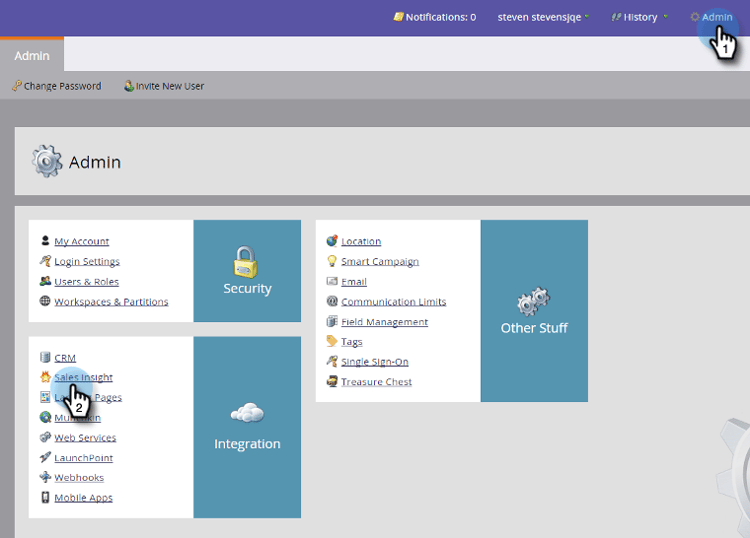
Task: Click the Location globe icon
Action: pos(332,241)
